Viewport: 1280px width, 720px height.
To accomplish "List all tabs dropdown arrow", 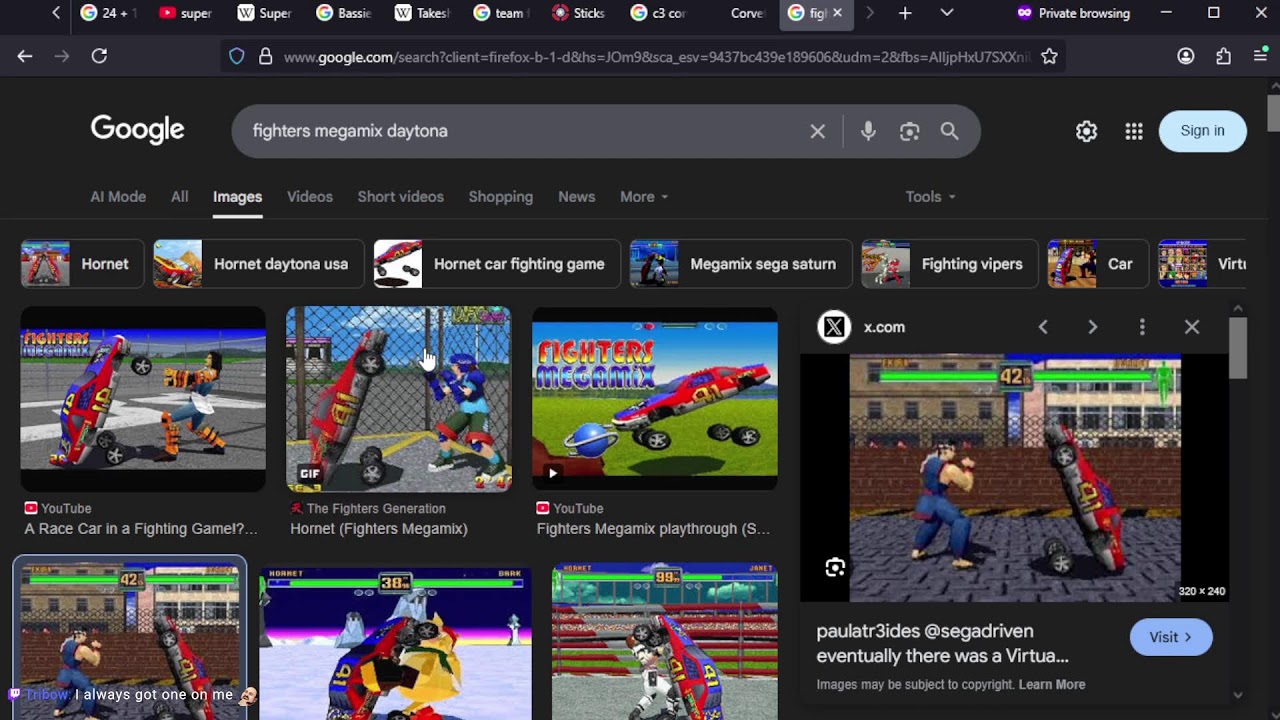I will [x=947, y=13].
